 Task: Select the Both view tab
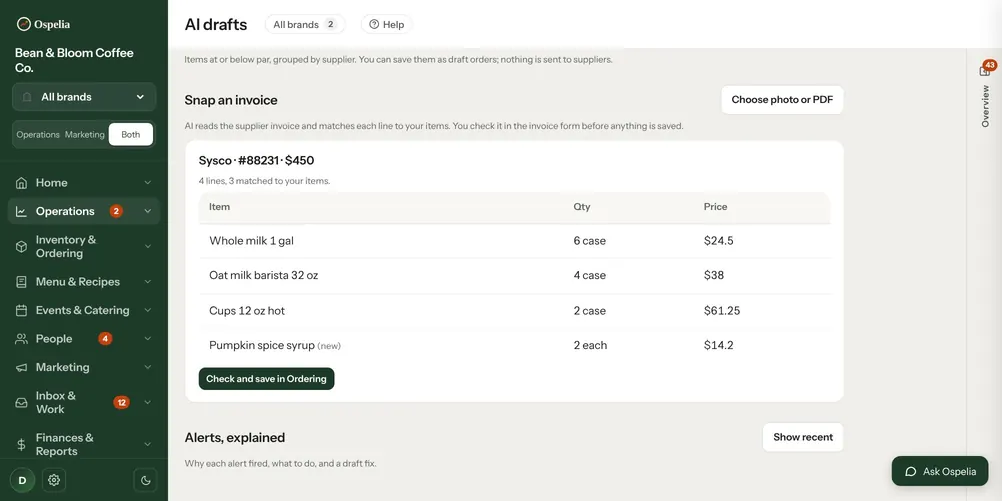pyautogui.click(x=130, y=135)
